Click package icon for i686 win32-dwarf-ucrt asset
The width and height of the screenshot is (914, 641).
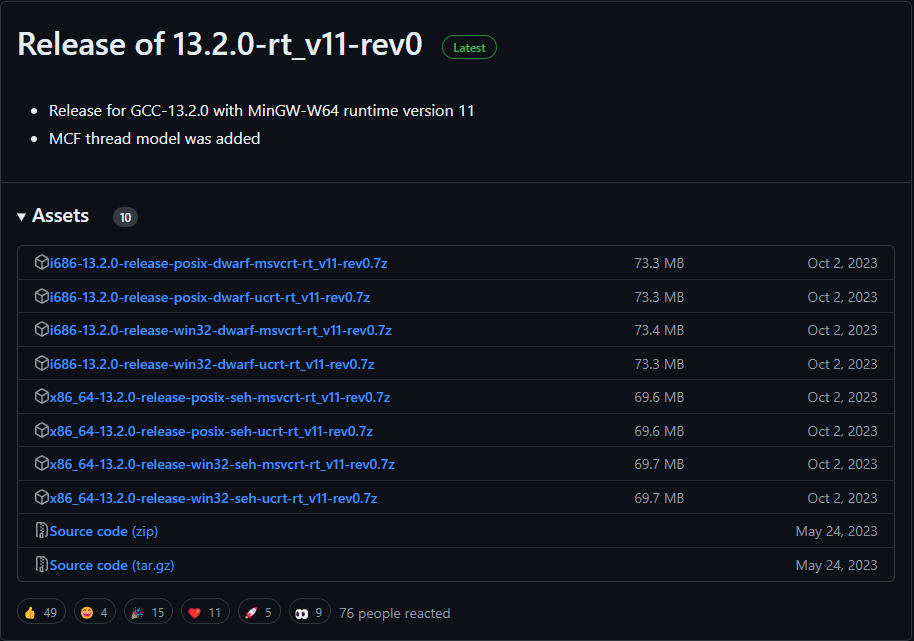point(41,364)
